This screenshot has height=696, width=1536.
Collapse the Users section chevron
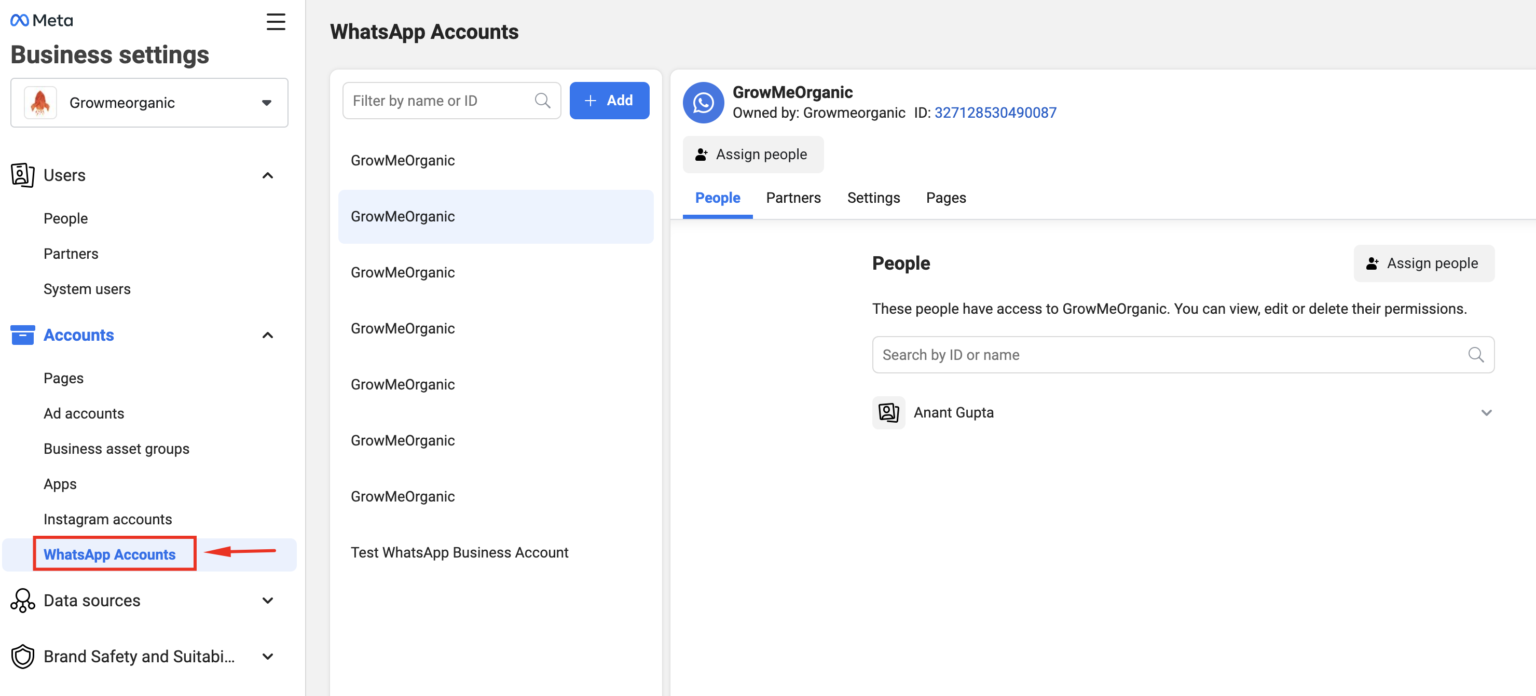coord(267,176)
